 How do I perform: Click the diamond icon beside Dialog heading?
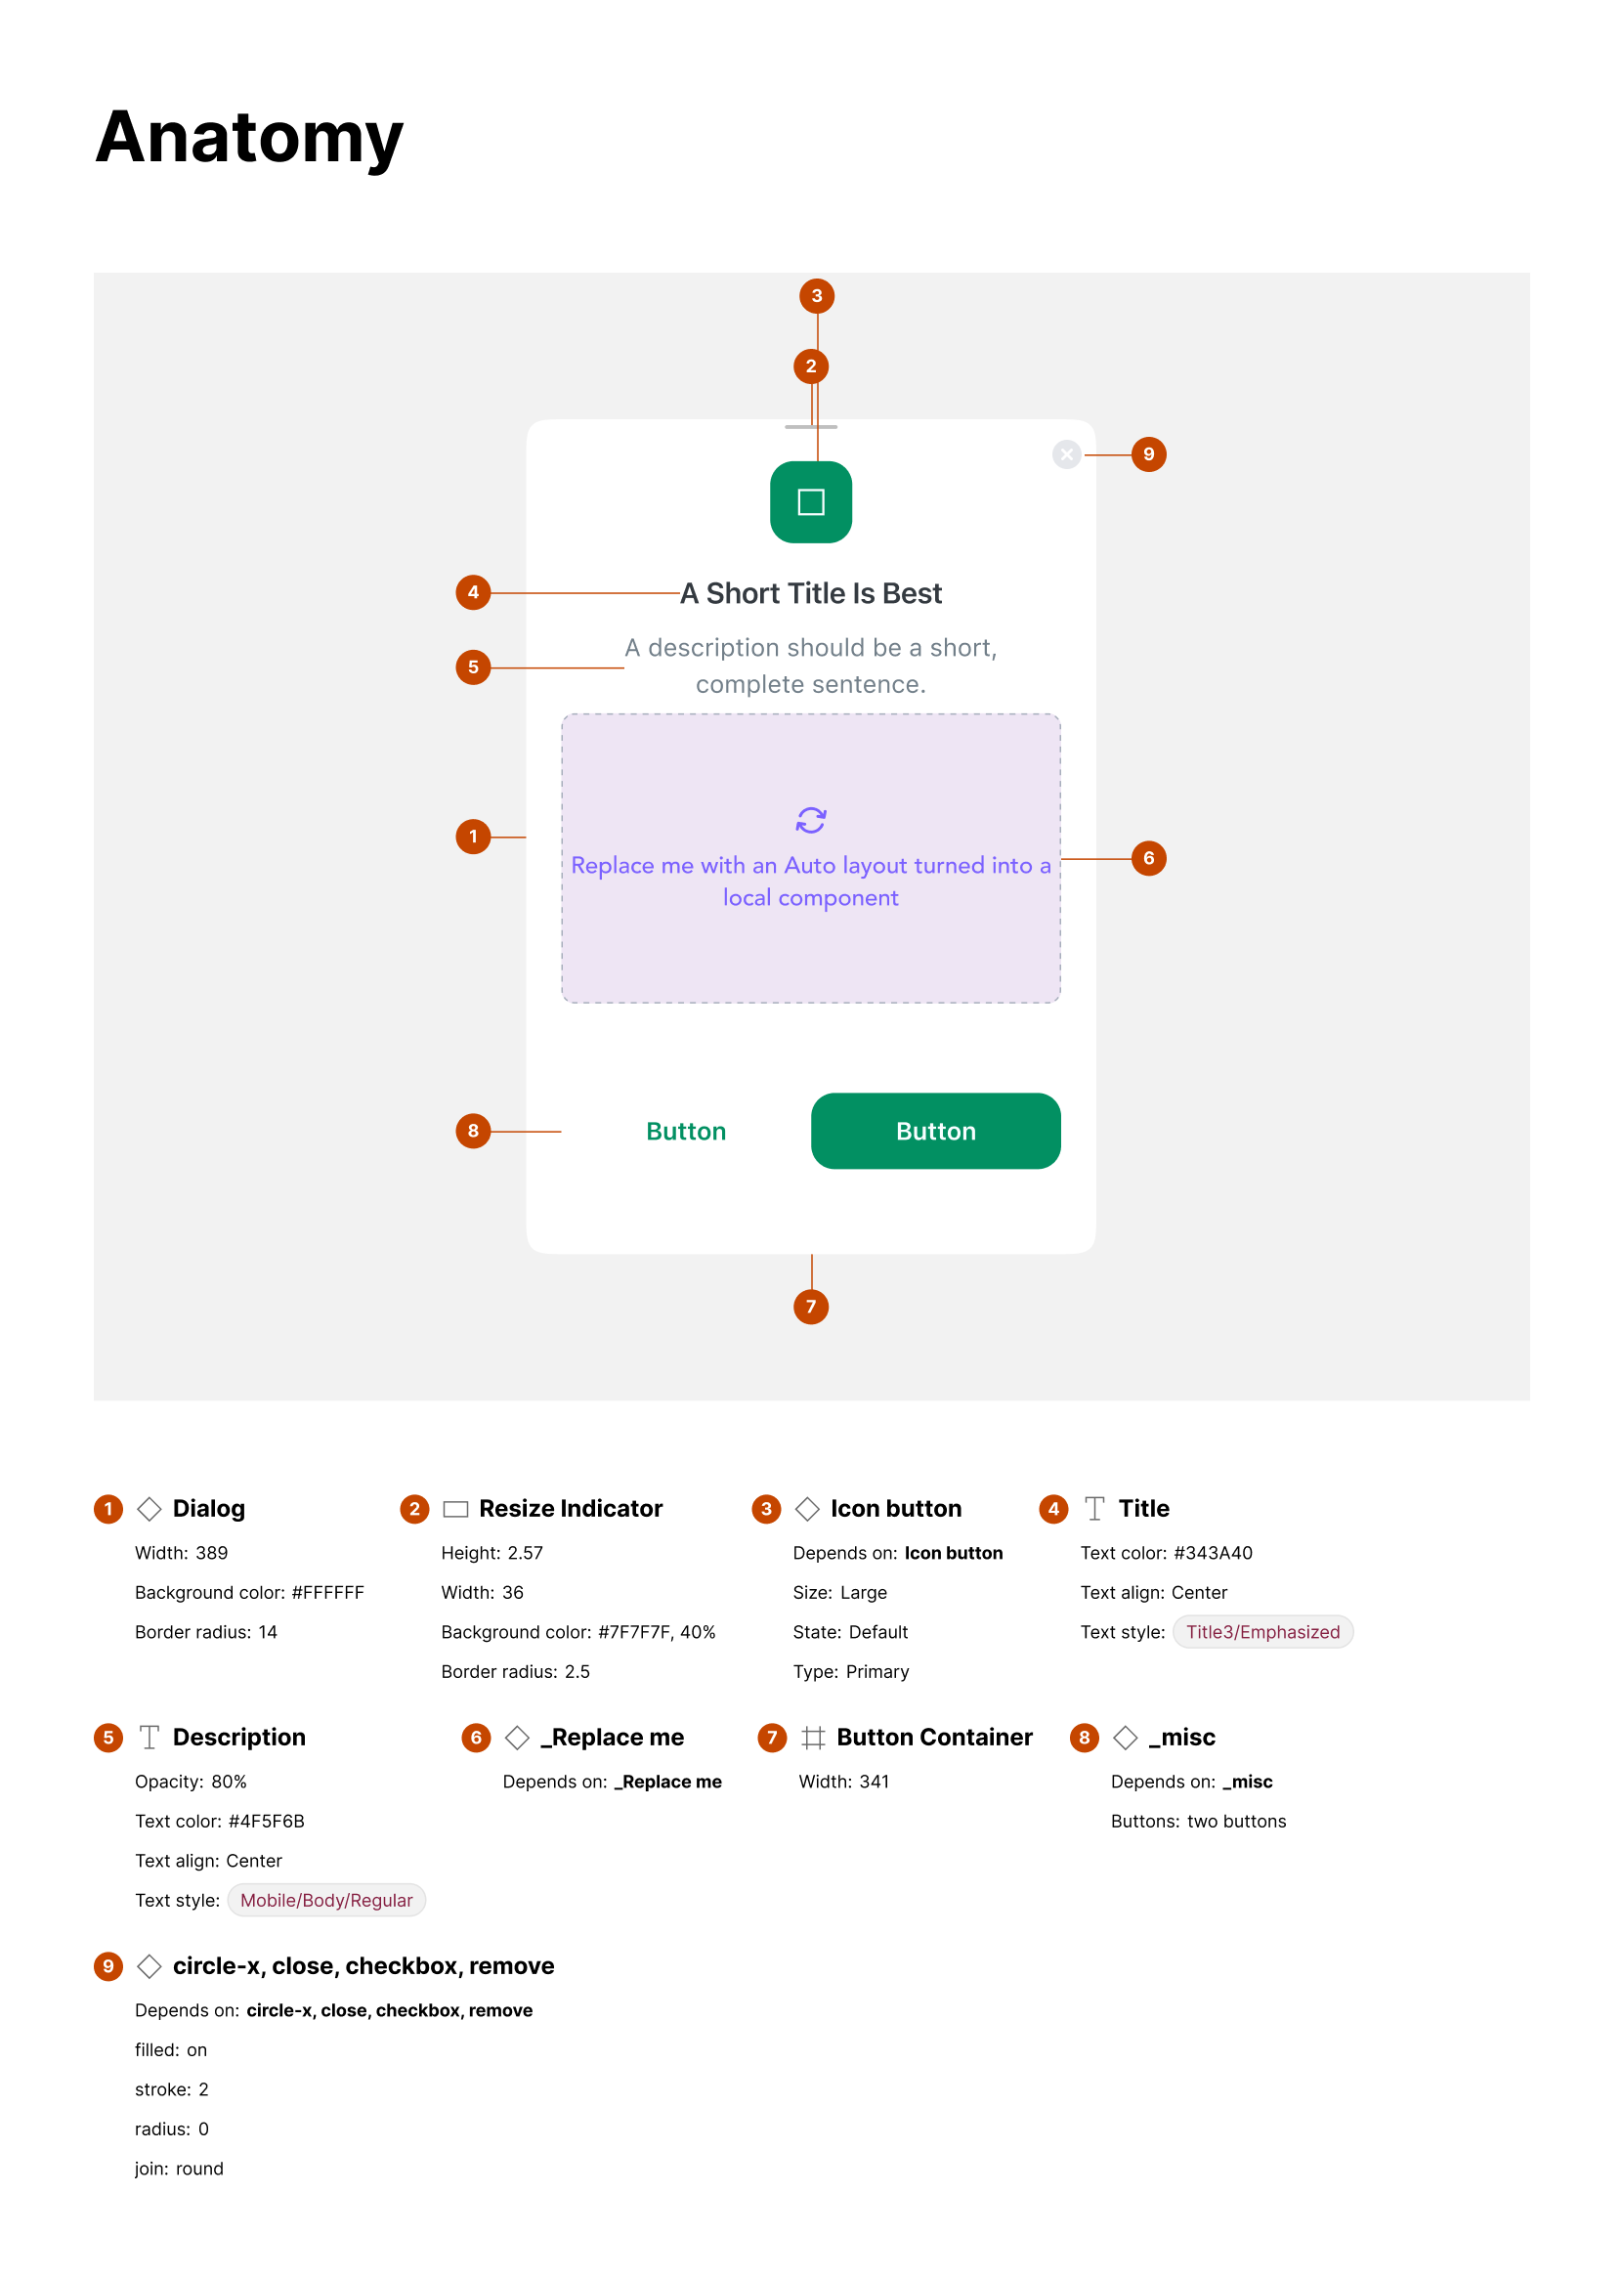click(149, 1508)
